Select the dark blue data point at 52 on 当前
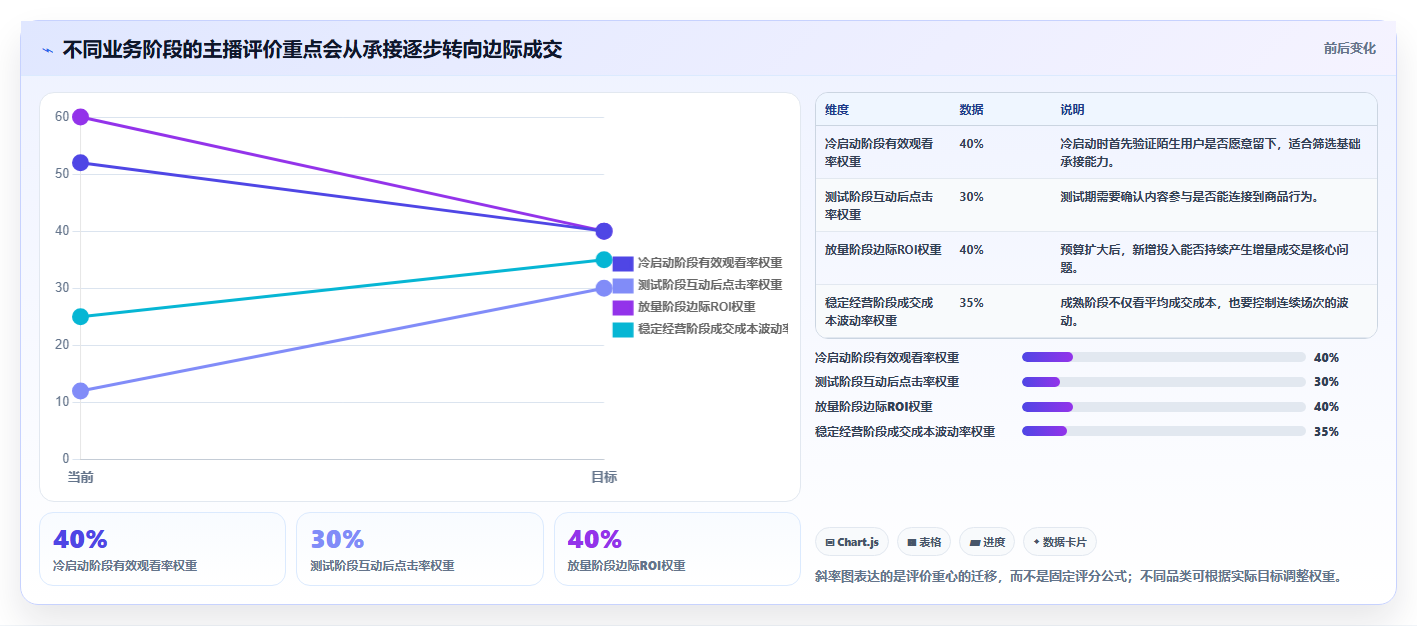The height and width of the screenshot is (626, 1417). coord(81,163)
